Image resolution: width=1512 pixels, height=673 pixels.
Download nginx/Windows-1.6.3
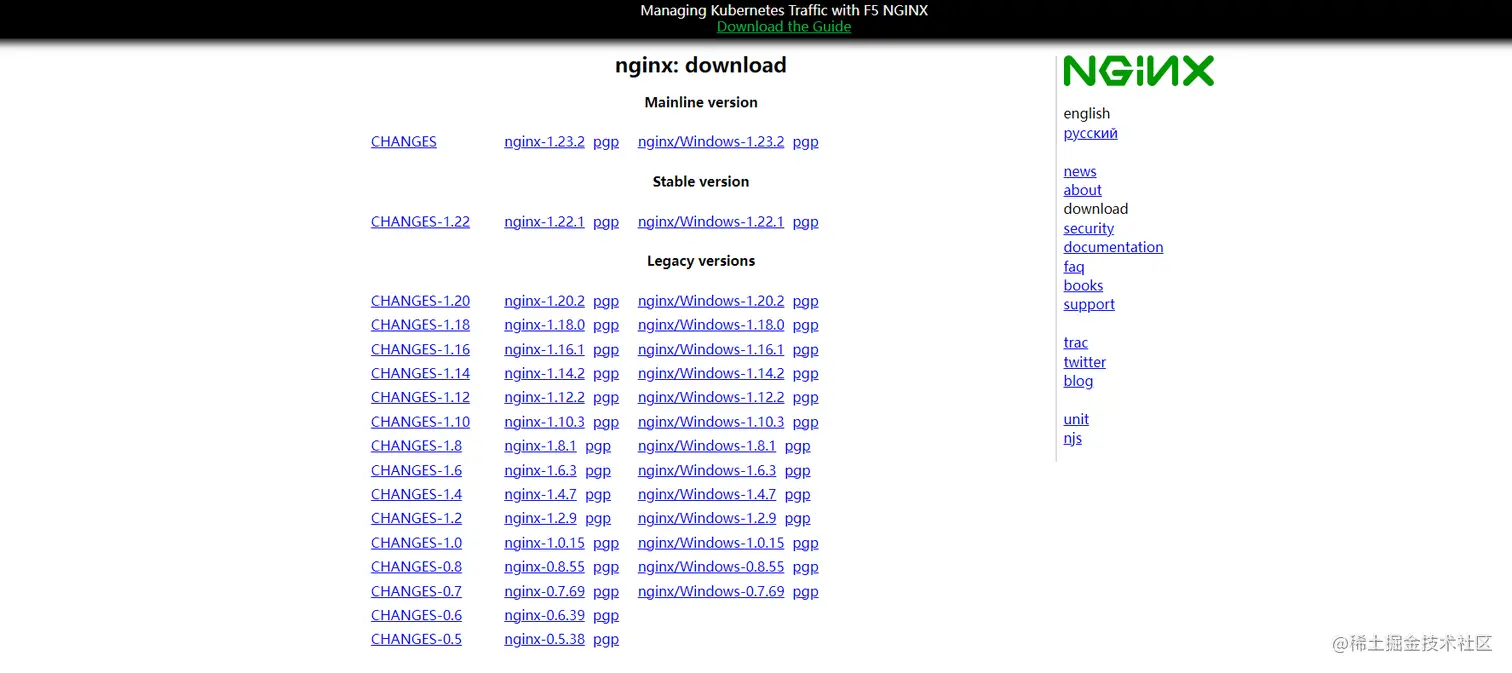click(707, 471)
